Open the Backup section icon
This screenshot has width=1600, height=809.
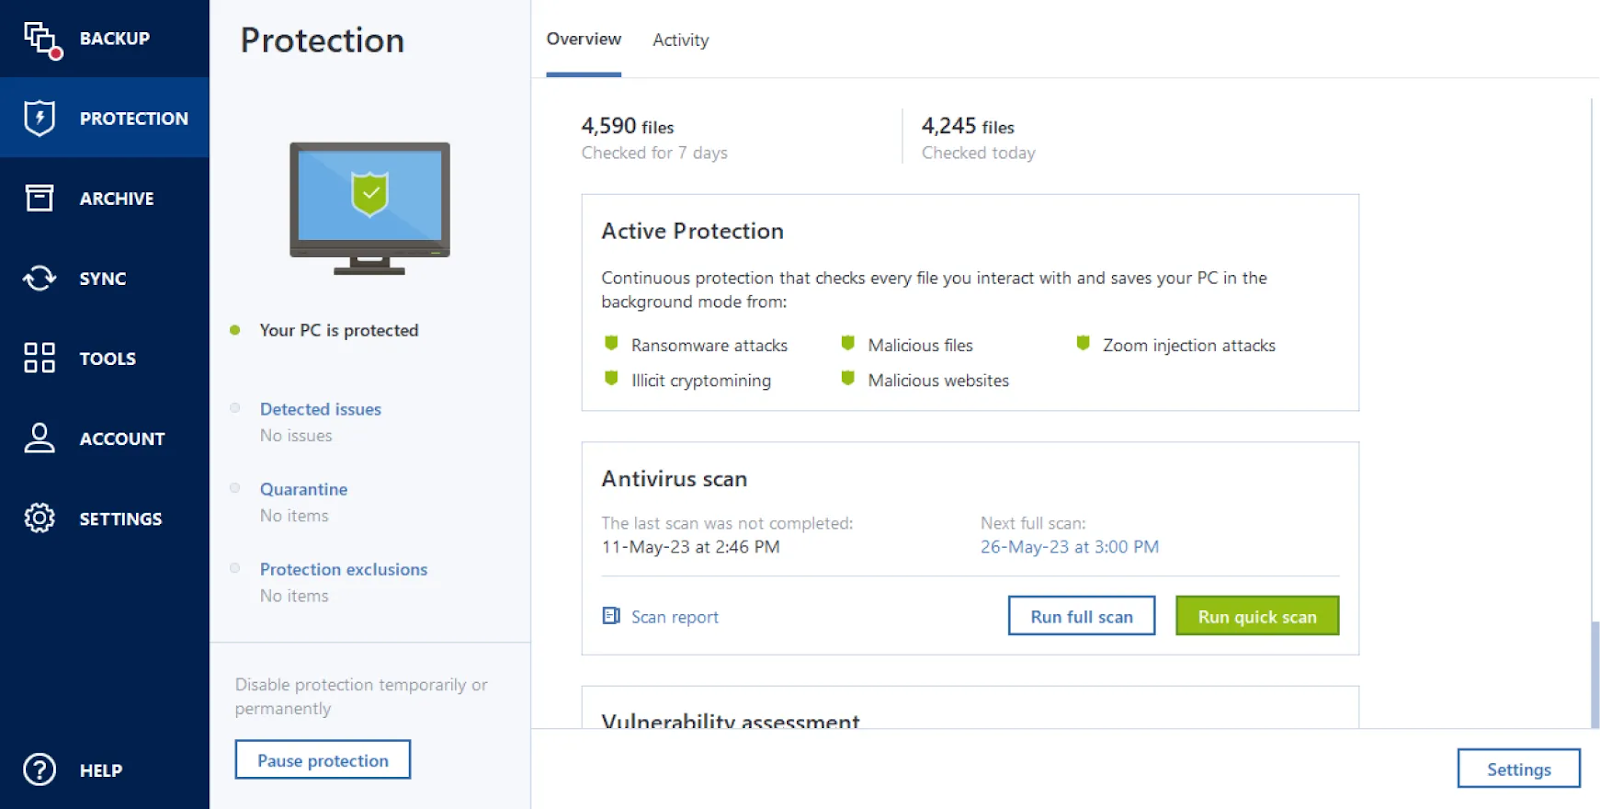[41, 39]
